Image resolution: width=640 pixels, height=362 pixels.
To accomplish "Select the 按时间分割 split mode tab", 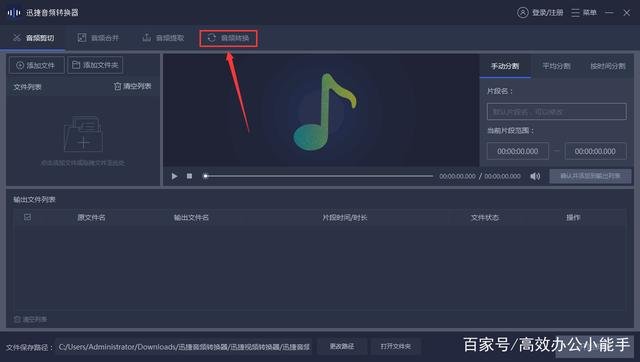I will tap(608, 66).
